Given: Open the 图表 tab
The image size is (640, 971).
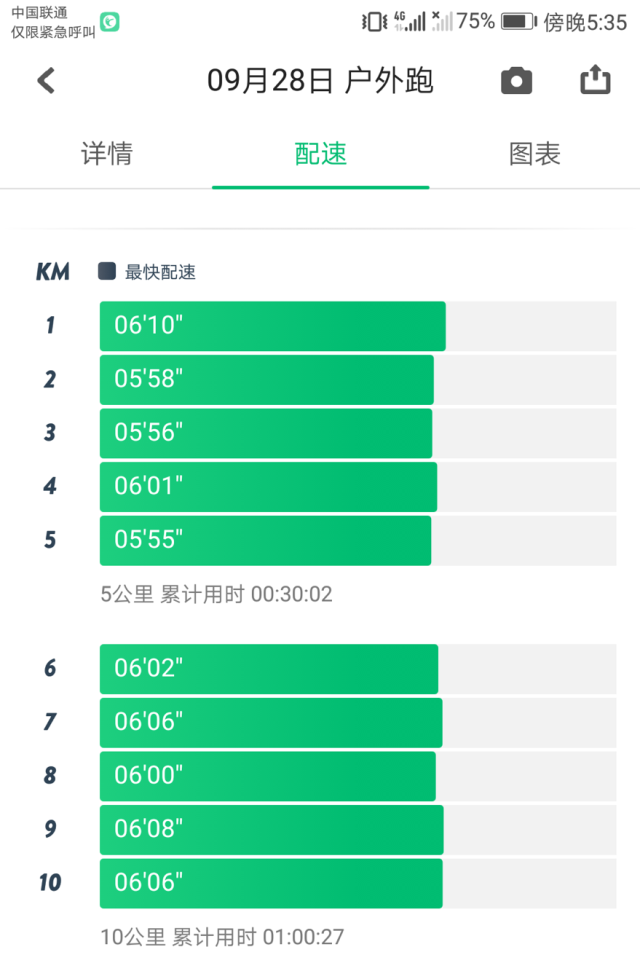Looking at the screenshot, I should pos(534,154).
